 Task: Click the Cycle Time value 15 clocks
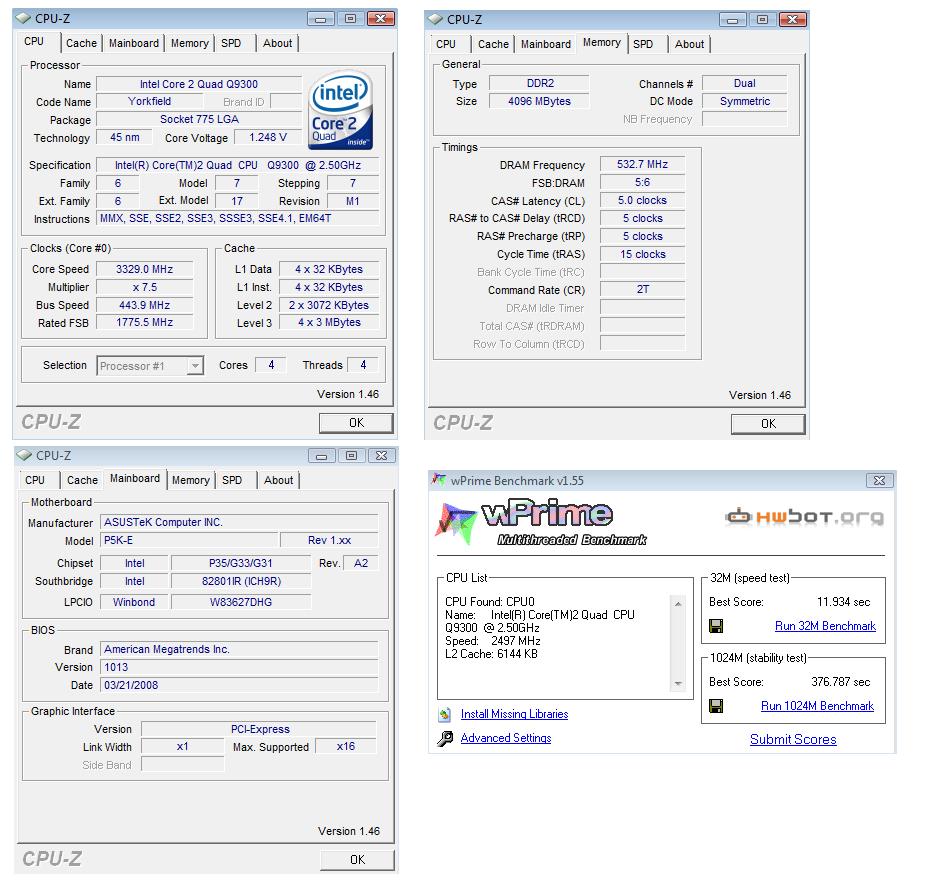tap(642, 254)
